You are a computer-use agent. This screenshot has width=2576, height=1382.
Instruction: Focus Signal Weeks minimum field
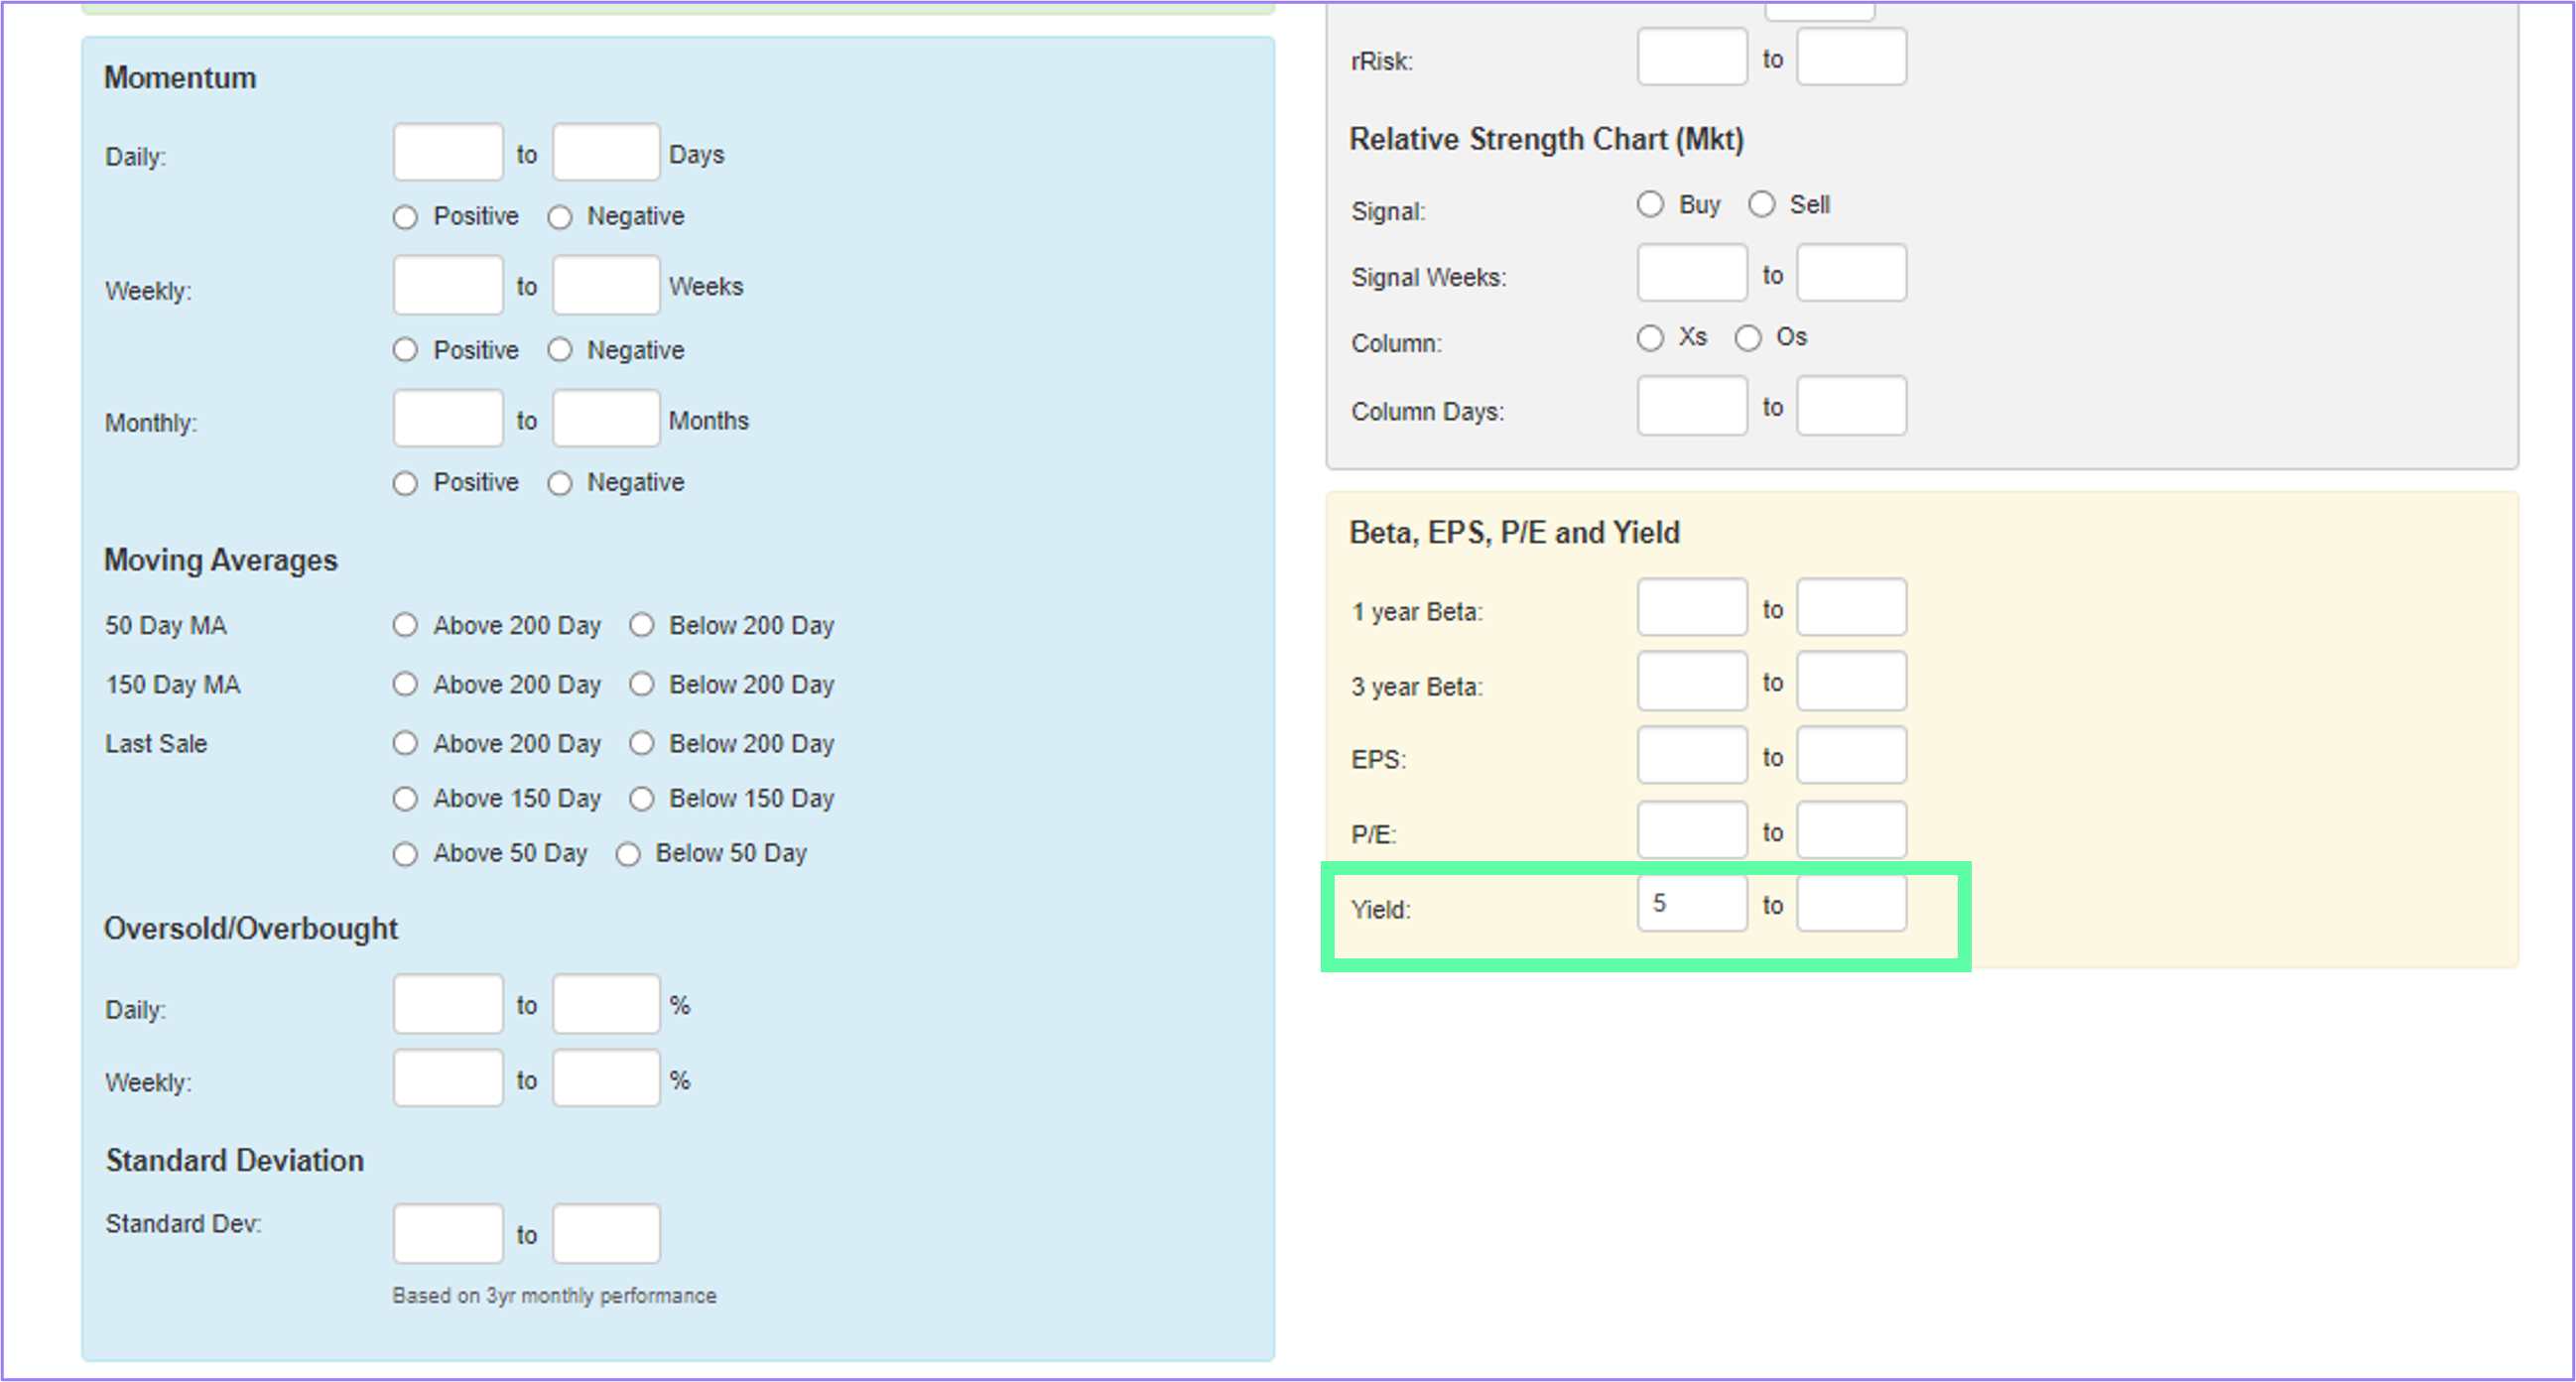point(1692,272)
